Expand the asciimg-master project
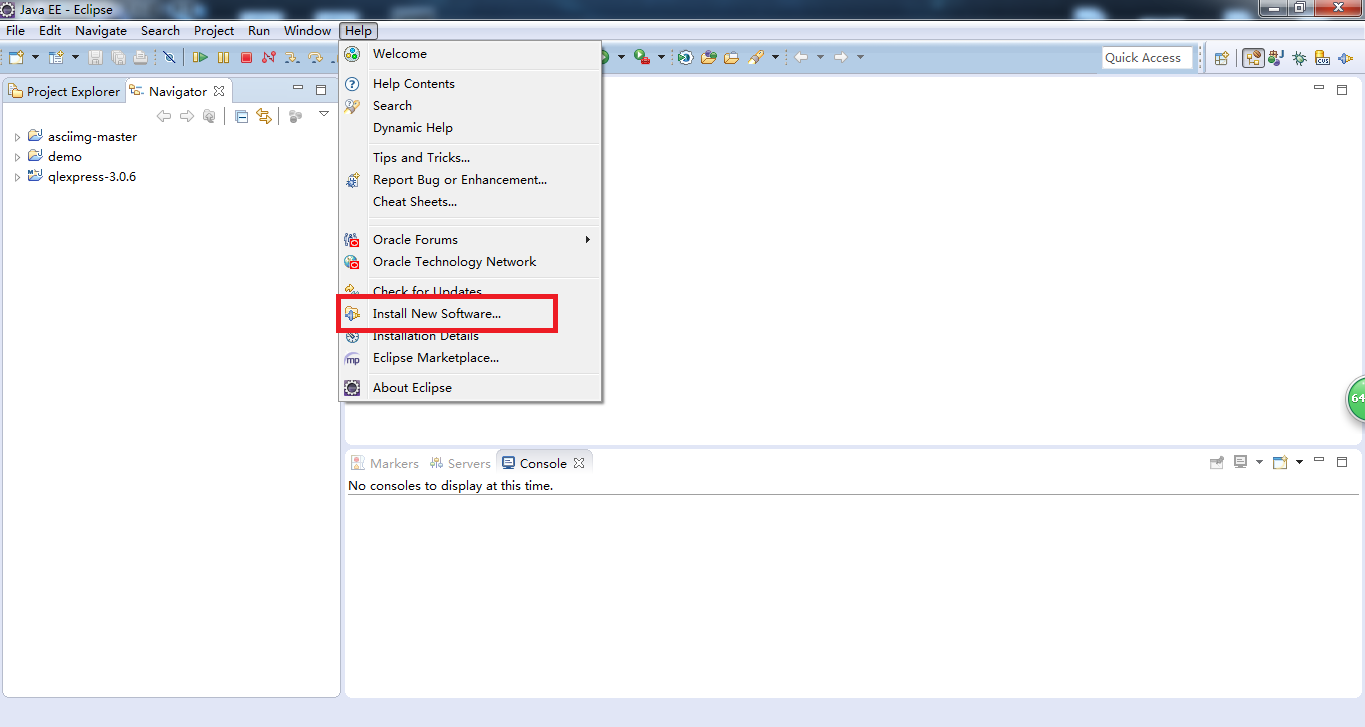Image resolution: width=1365 pixels, height=727 pixels. click(17, 137)
